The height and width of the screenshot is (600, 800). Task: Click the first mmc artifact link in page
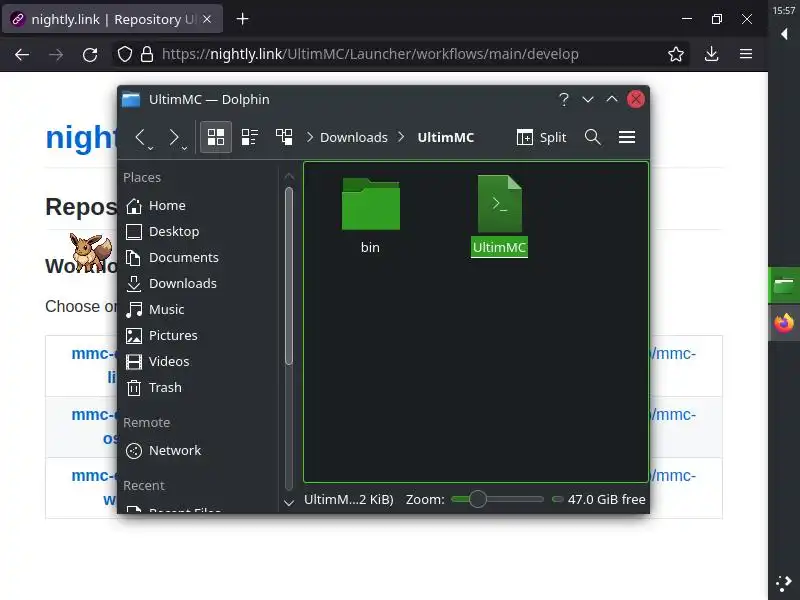(x=94, y=365)
